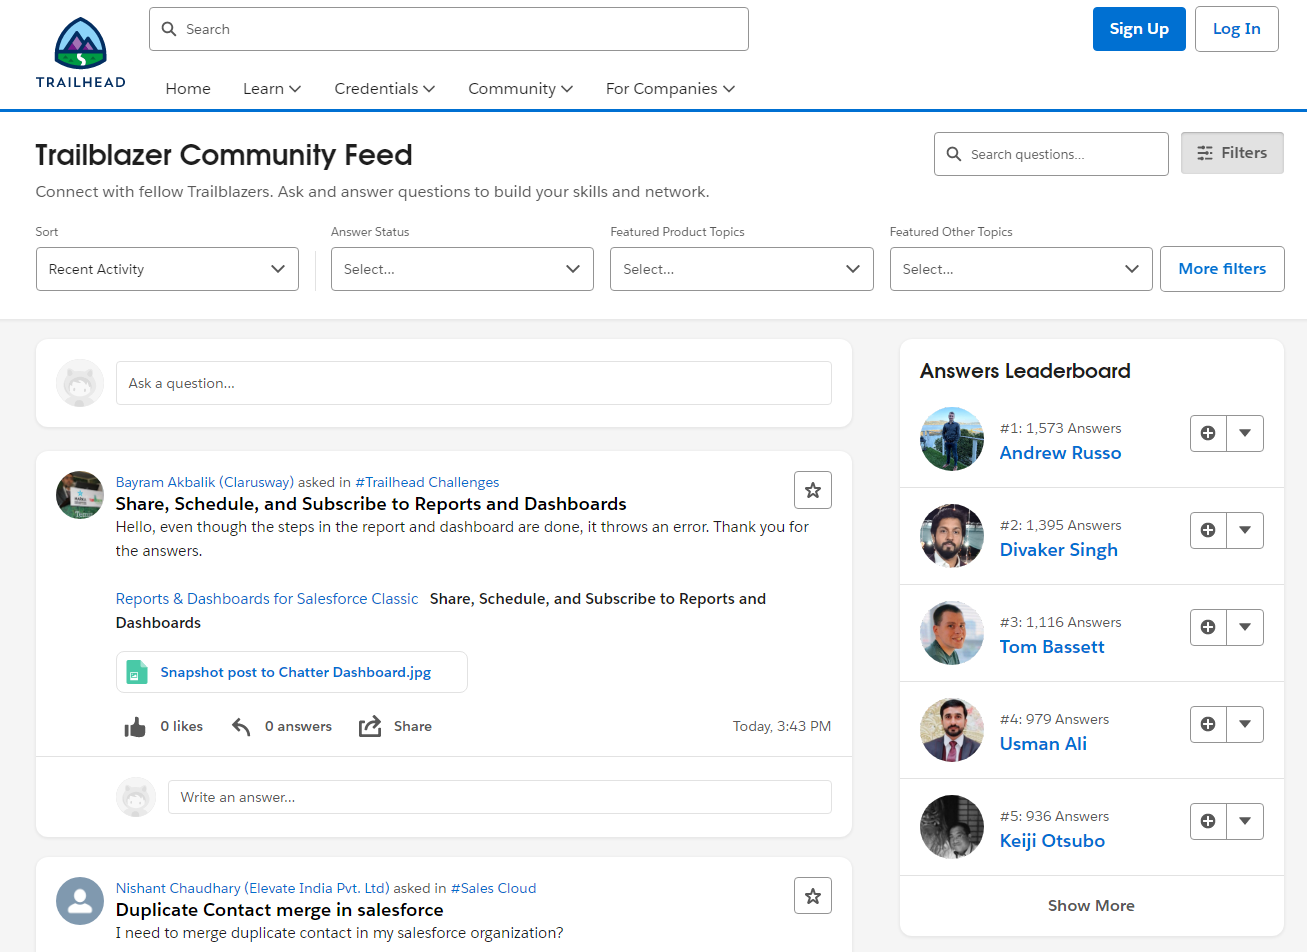
Task: Bookmark the Duplicate Contact merge post with its star
Action: point(813,896)
